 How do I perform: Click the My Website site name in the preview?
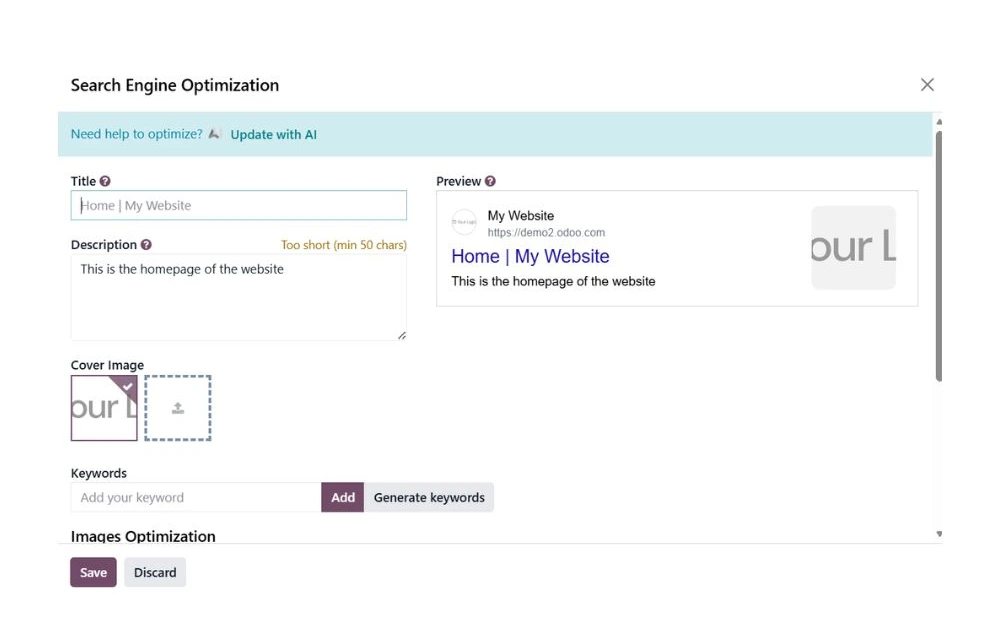pos(520,215)
